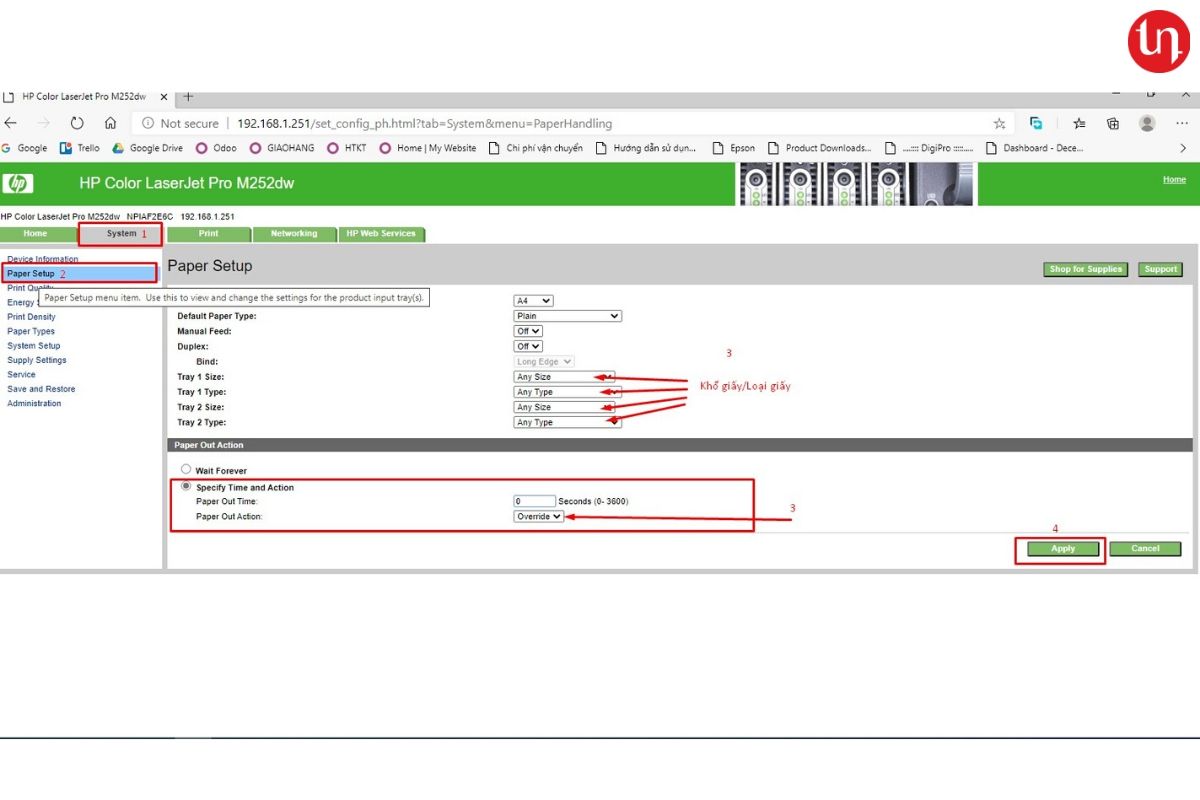Open the Trello bookmark
Screen dimensions: 1200x800
tap(80, 148)
